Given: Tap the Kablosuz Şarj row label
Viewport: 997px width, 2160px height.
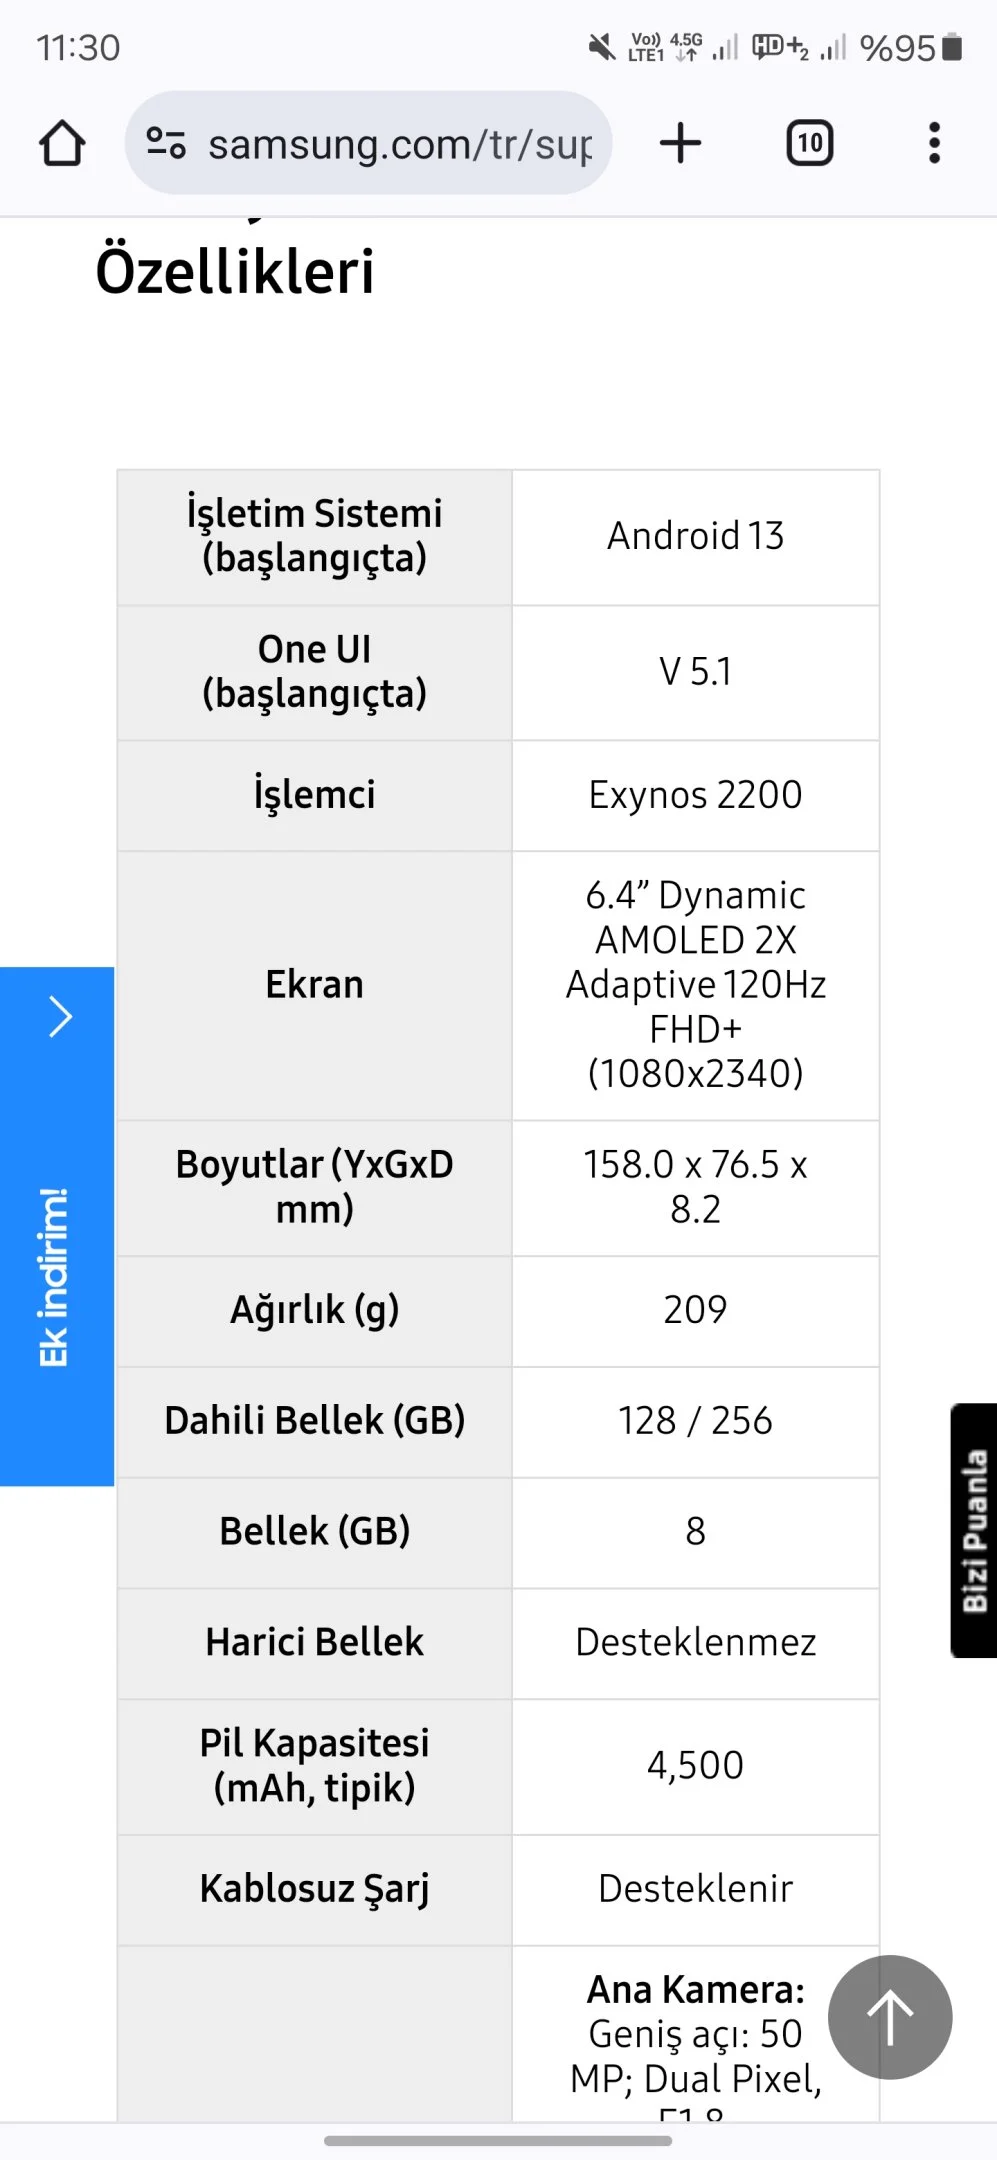Looking at the screenshot, I should point(315,1889).
